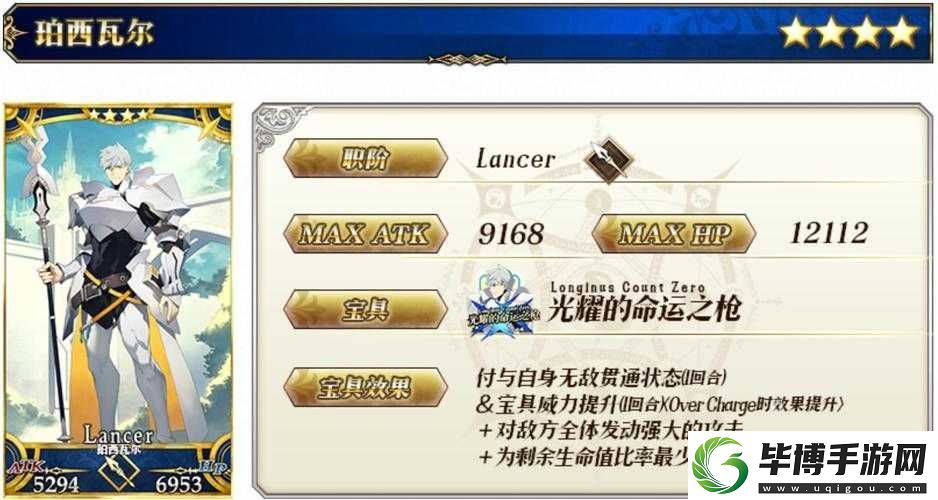Open the 宝具 Noble Phantasm label
Screen dimensions: 938x500
[x=366, y=310]
